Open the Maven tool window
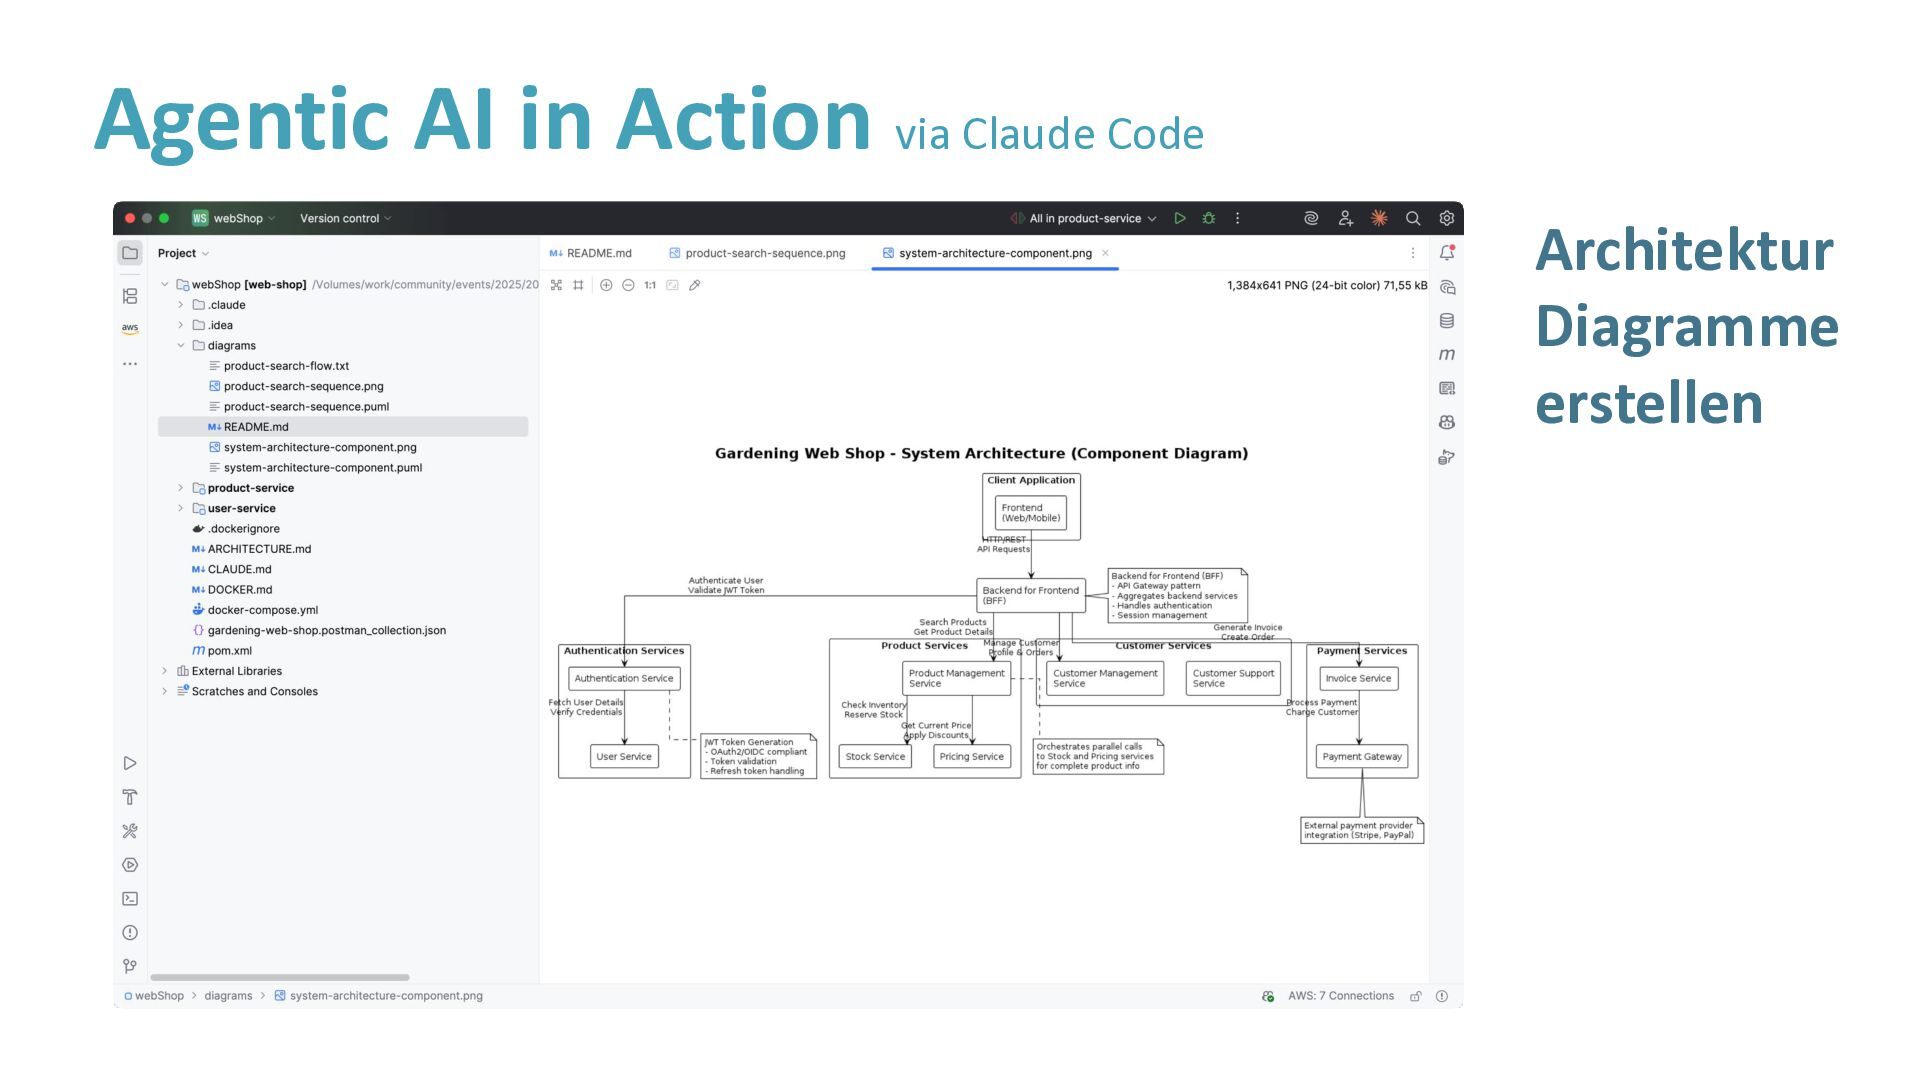 pyautogui.click(x=1447, y=354)
